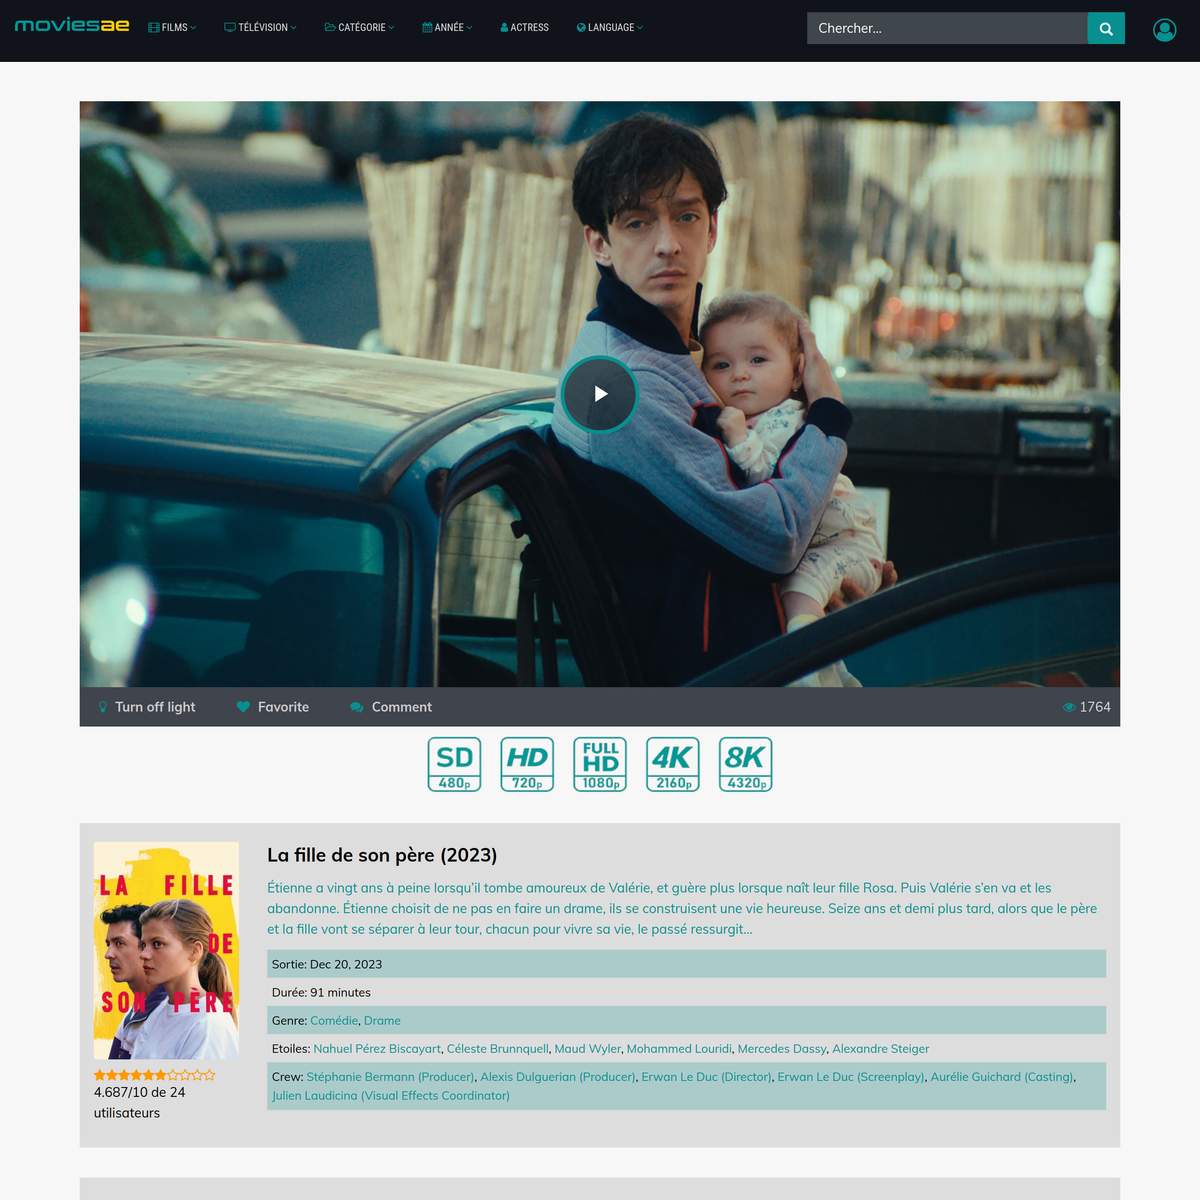Expand the Catégorie dropdown menu

click(359, 27)
